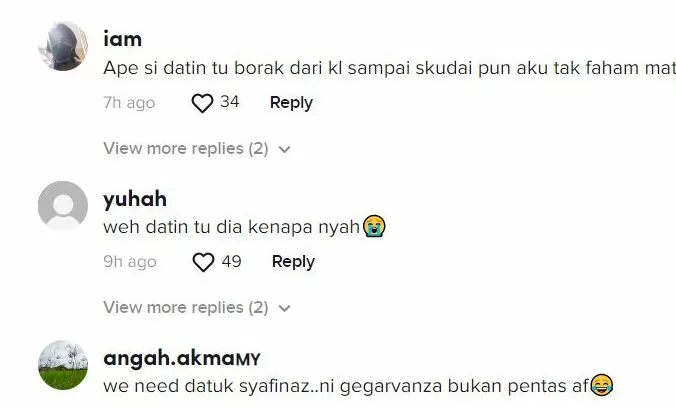Open yuhah's default gray avatar
The width and height of the screenshot is (676, 408).
(63, 206)
